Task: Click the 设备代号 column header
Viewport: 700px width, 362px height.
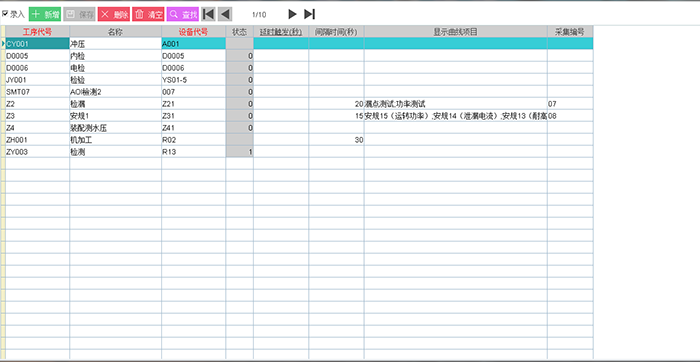Action: tap(193, 32)
